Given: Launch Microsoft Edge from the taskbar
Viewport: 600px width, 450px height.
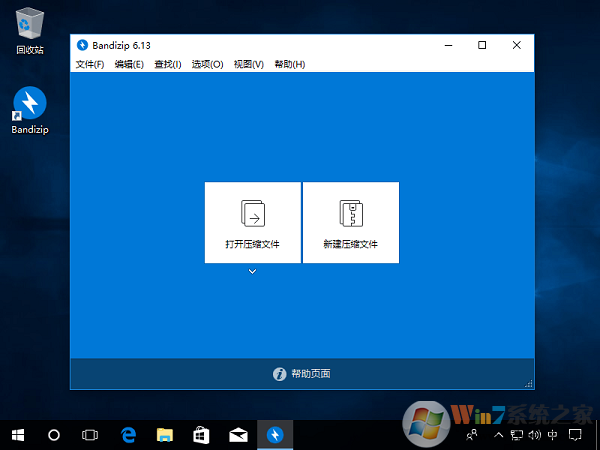Looking at the screenshot, I should click(128, 435).
